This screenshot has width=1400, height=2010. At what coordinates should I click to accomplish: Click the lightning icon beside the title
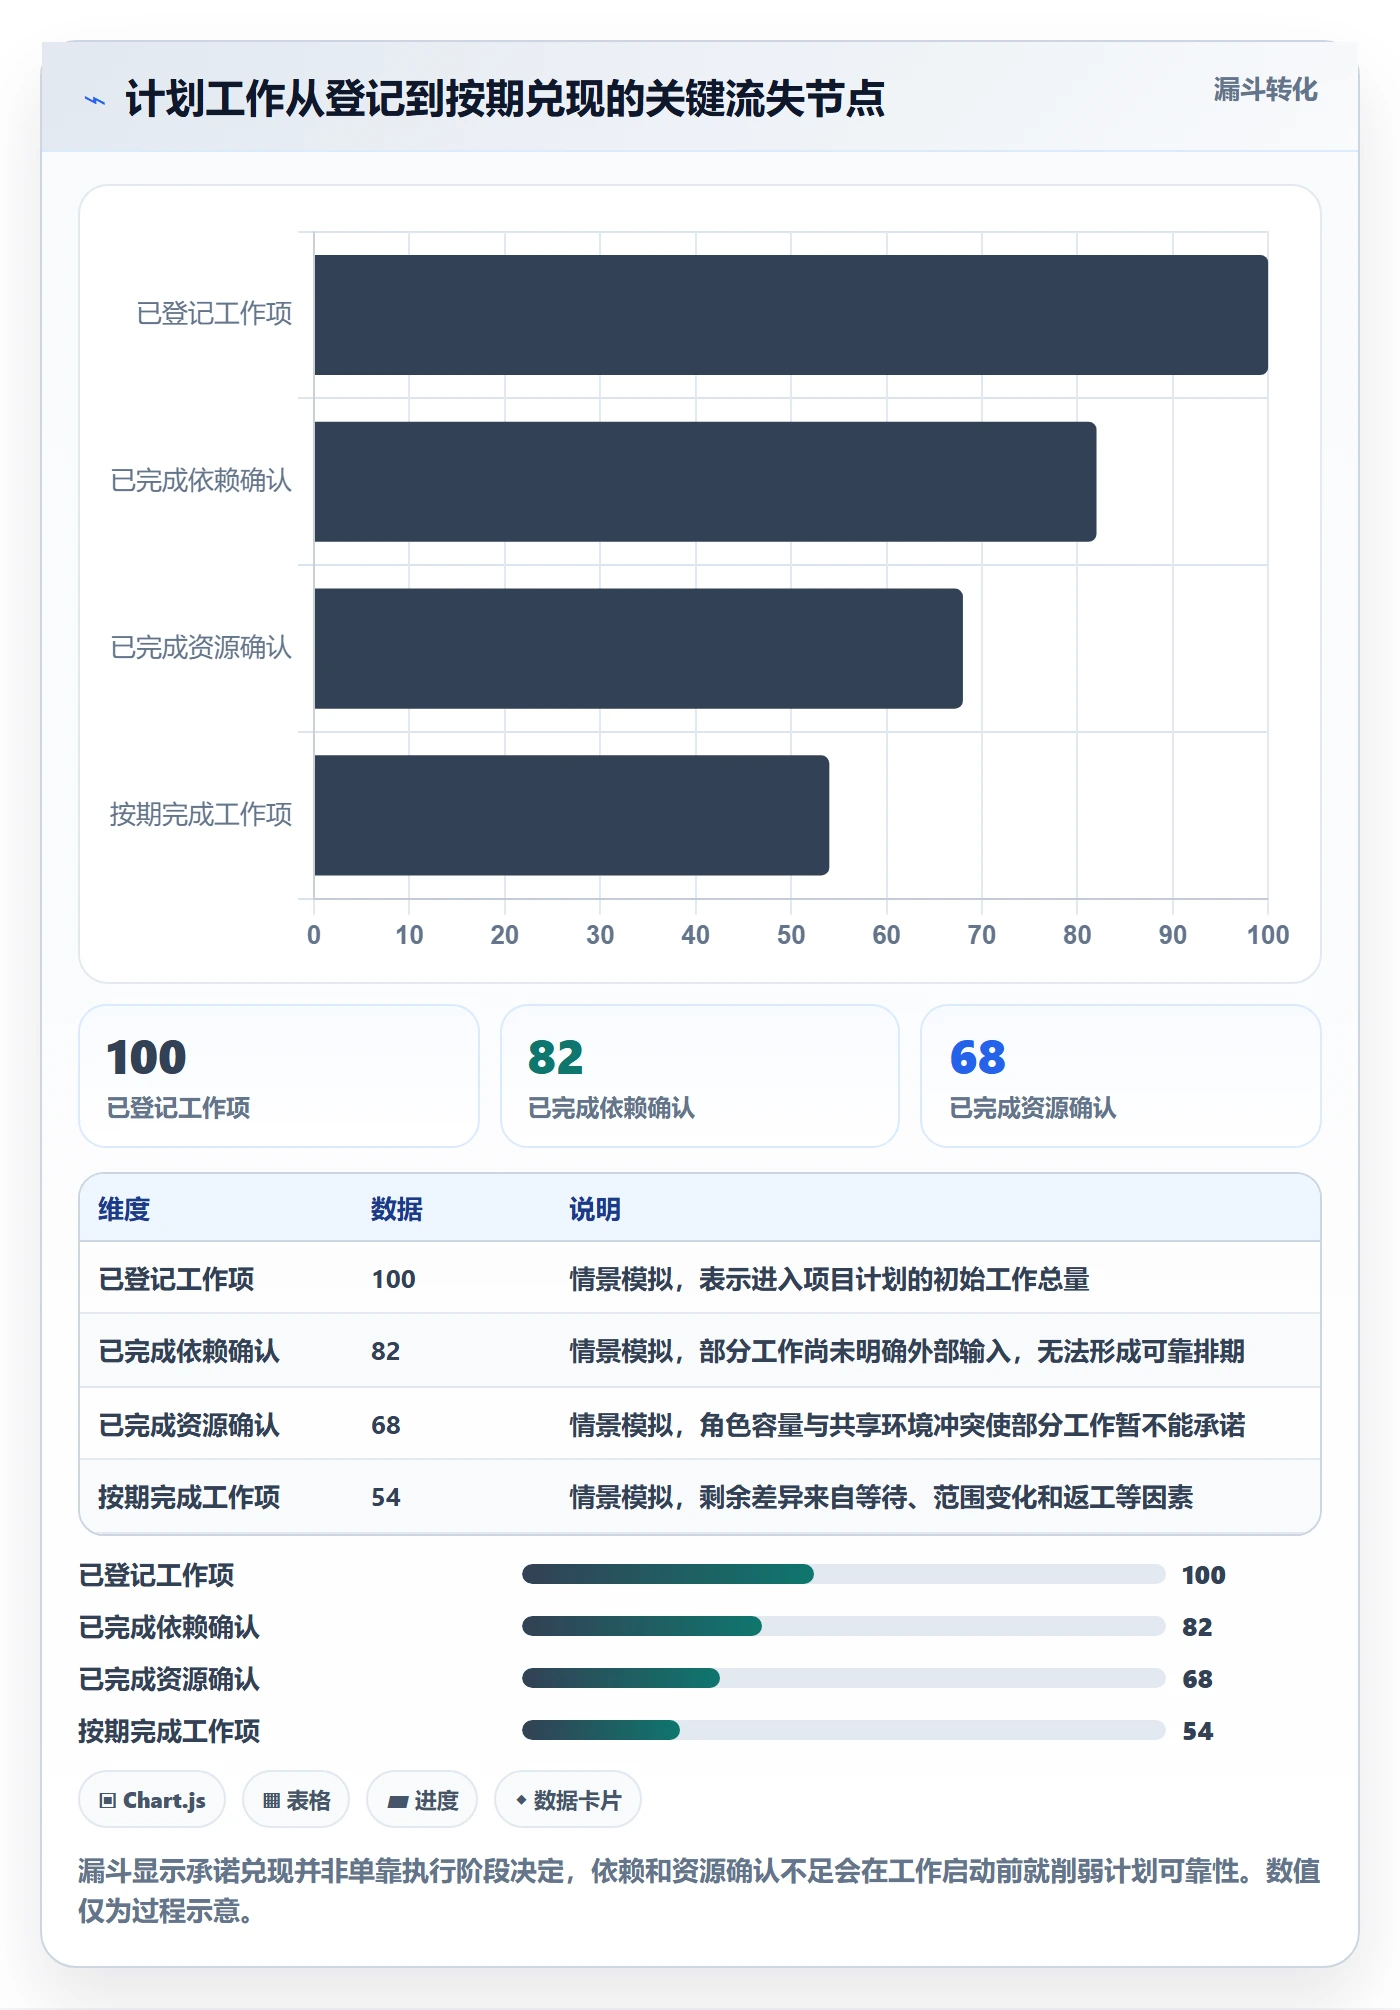[95, 100]
